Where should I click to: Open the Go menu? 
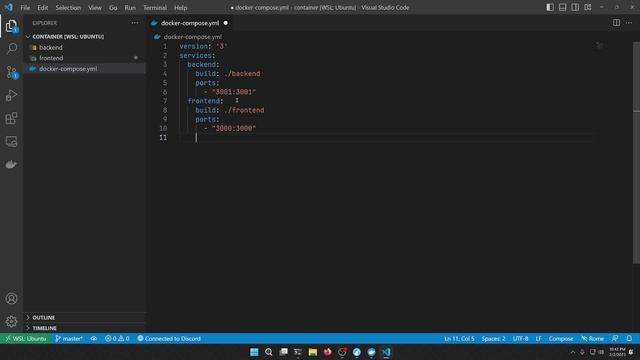(113, 8)
